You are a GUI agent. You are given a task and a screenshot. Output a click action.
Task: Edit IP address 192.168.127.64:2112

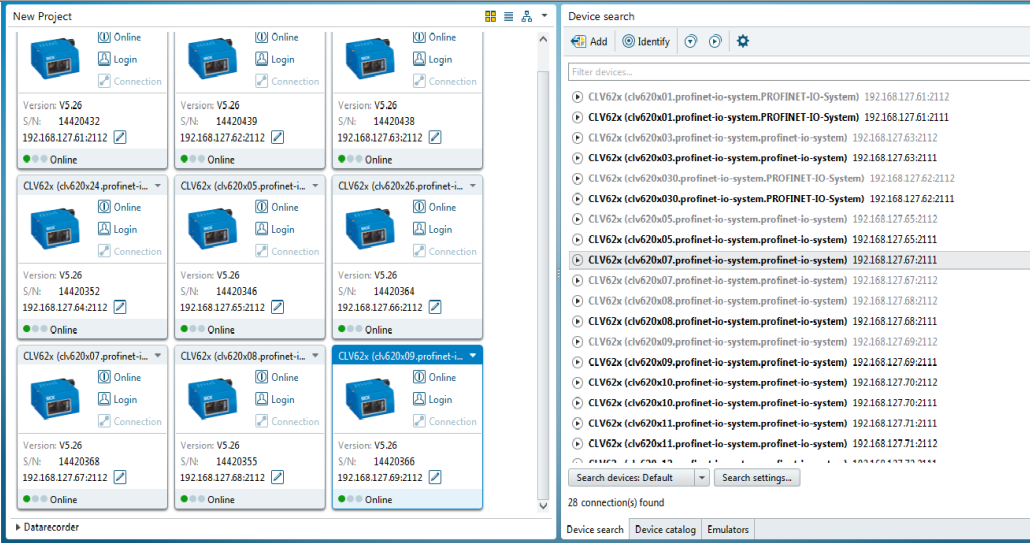[x=120, y=307]
